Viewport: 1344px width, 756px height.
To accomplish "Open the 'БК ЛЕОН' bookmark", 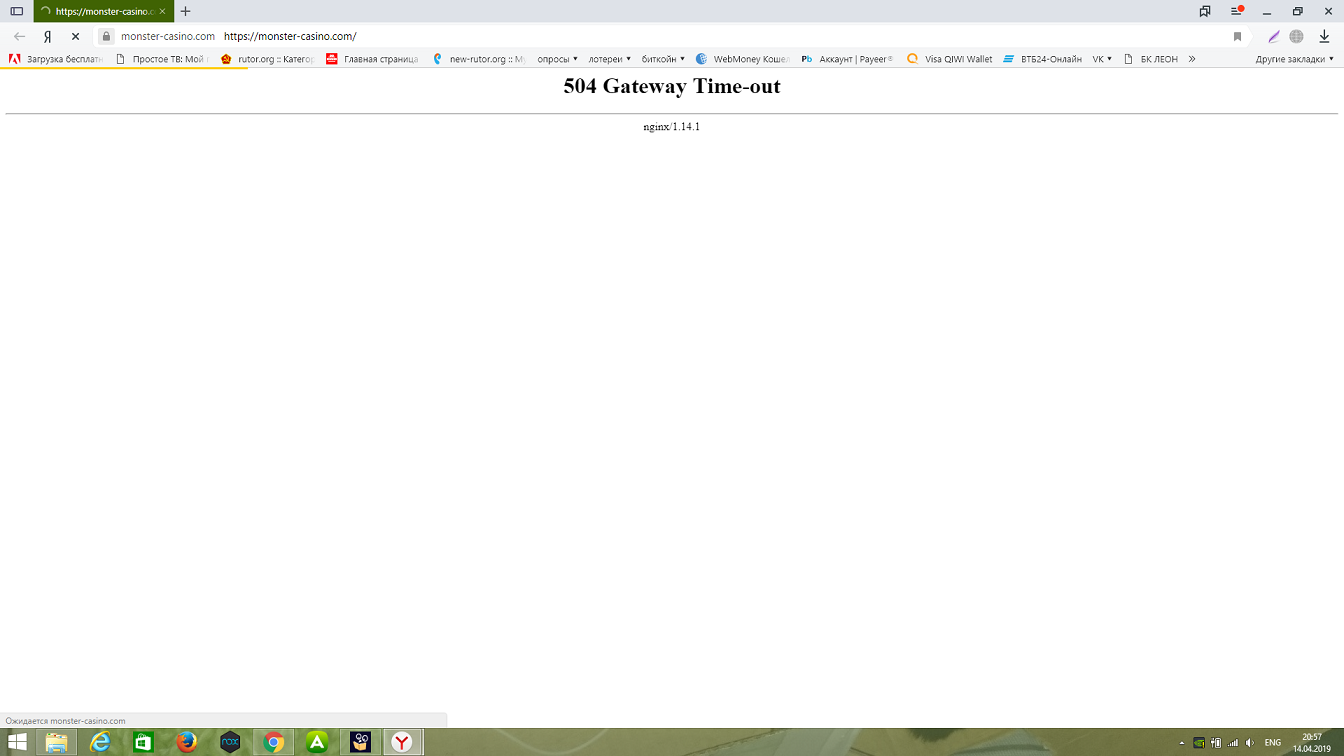I will click(1151, 59).
